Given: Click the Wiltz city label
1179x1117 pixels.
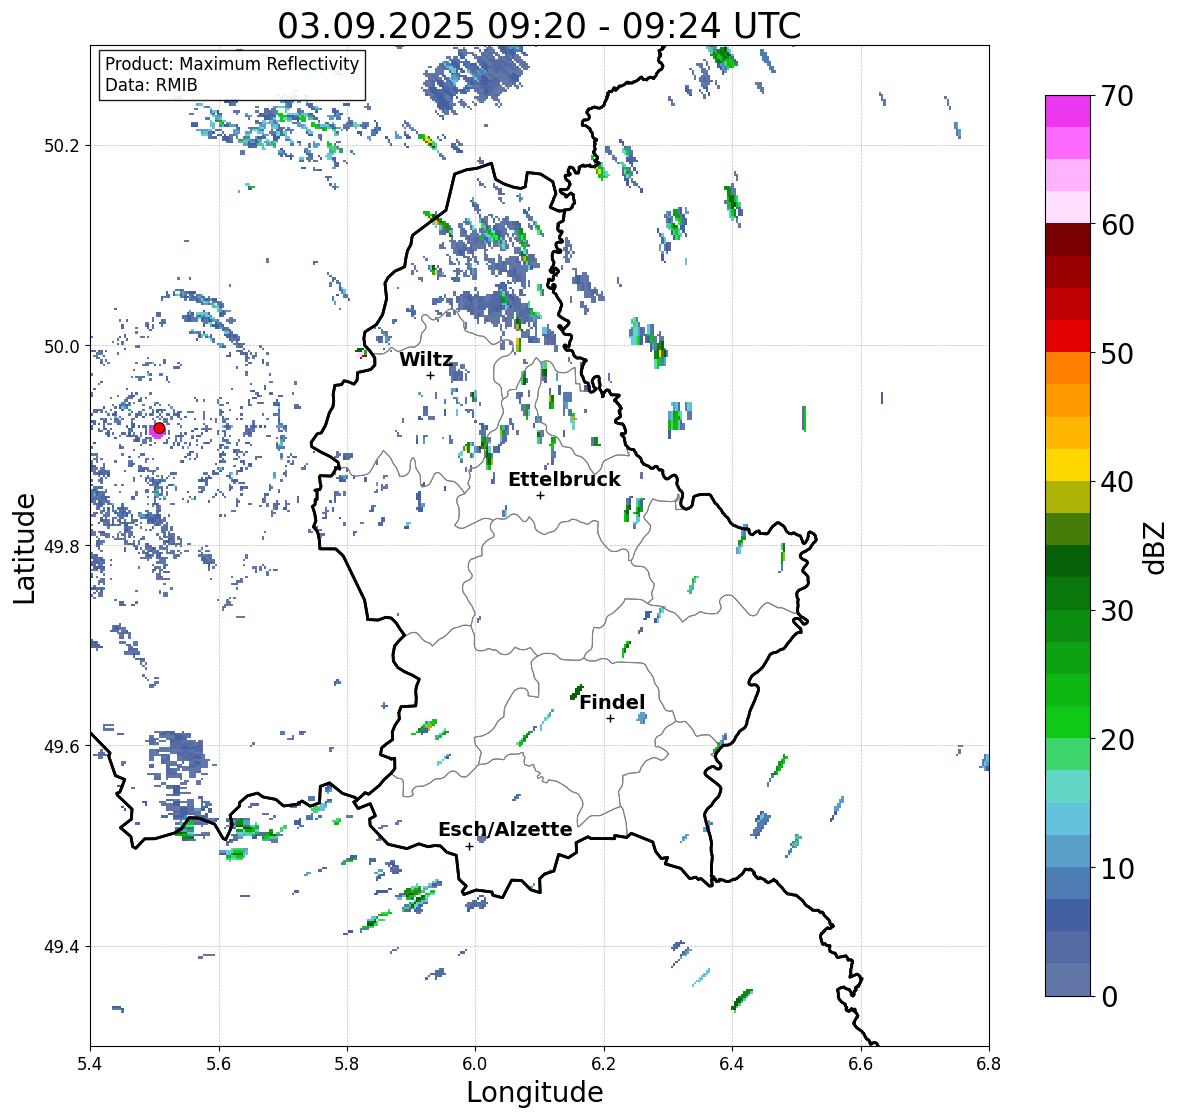Looking at the screenshot, I should (x=426, y=359).
